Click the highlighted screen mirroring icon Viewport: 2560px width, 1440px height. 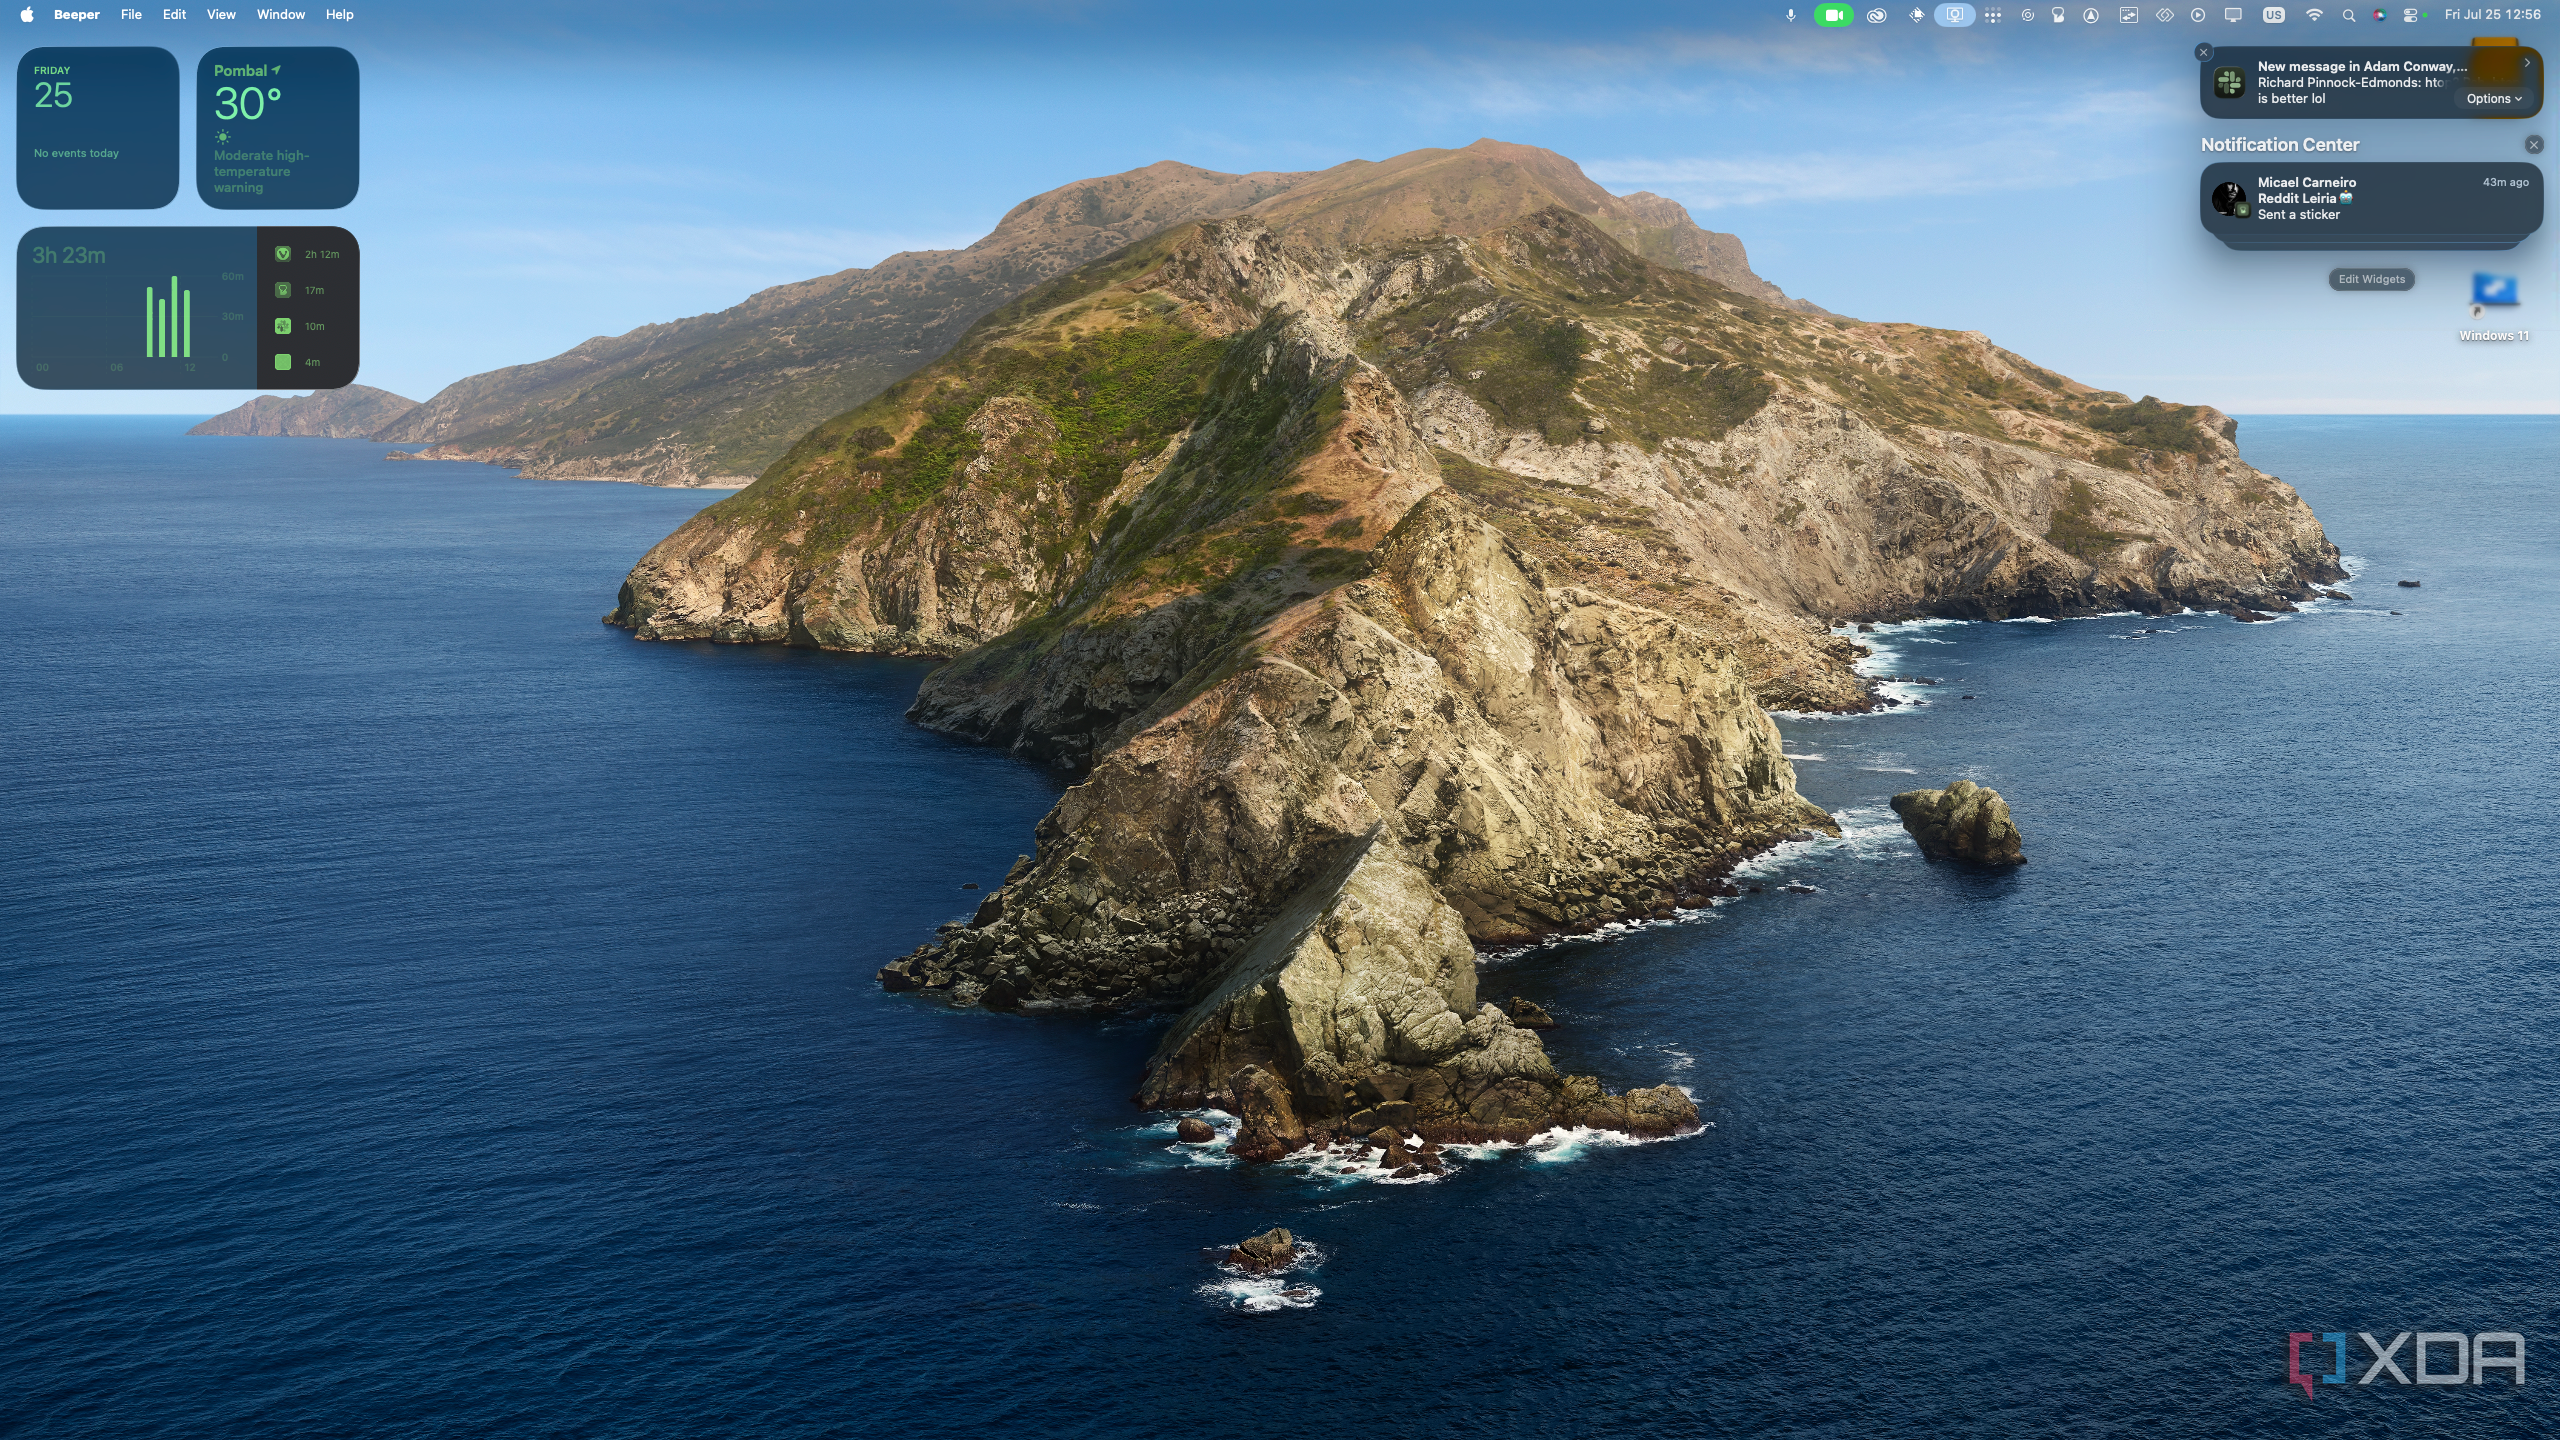click(1954, 15)
